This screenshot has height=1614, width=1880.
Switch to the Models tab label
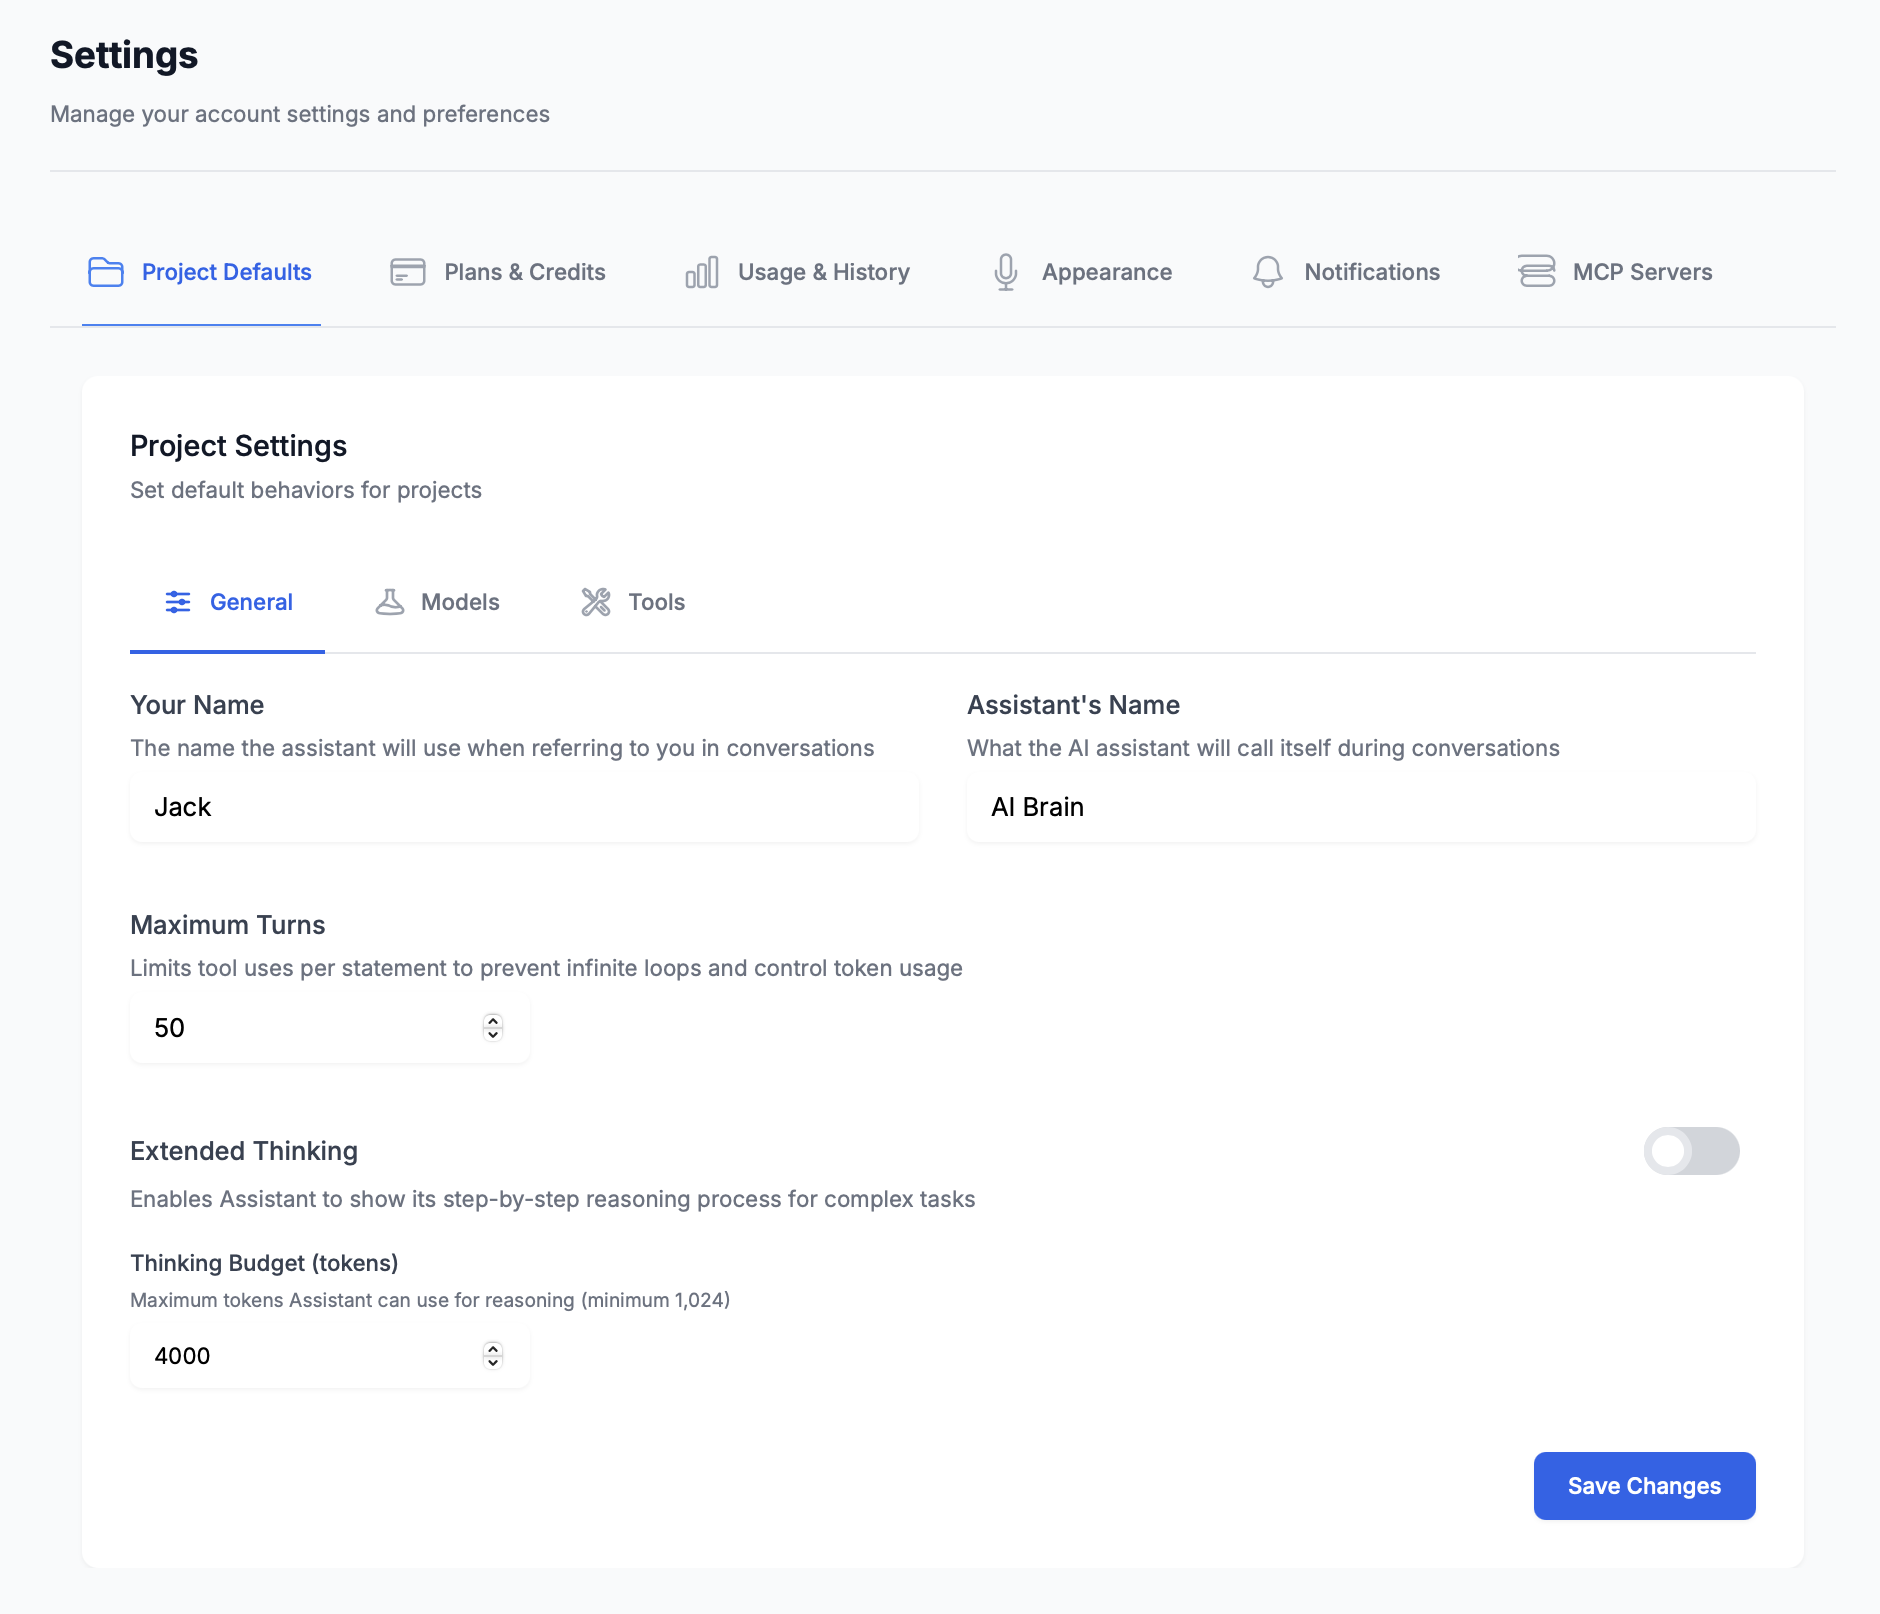460,602
